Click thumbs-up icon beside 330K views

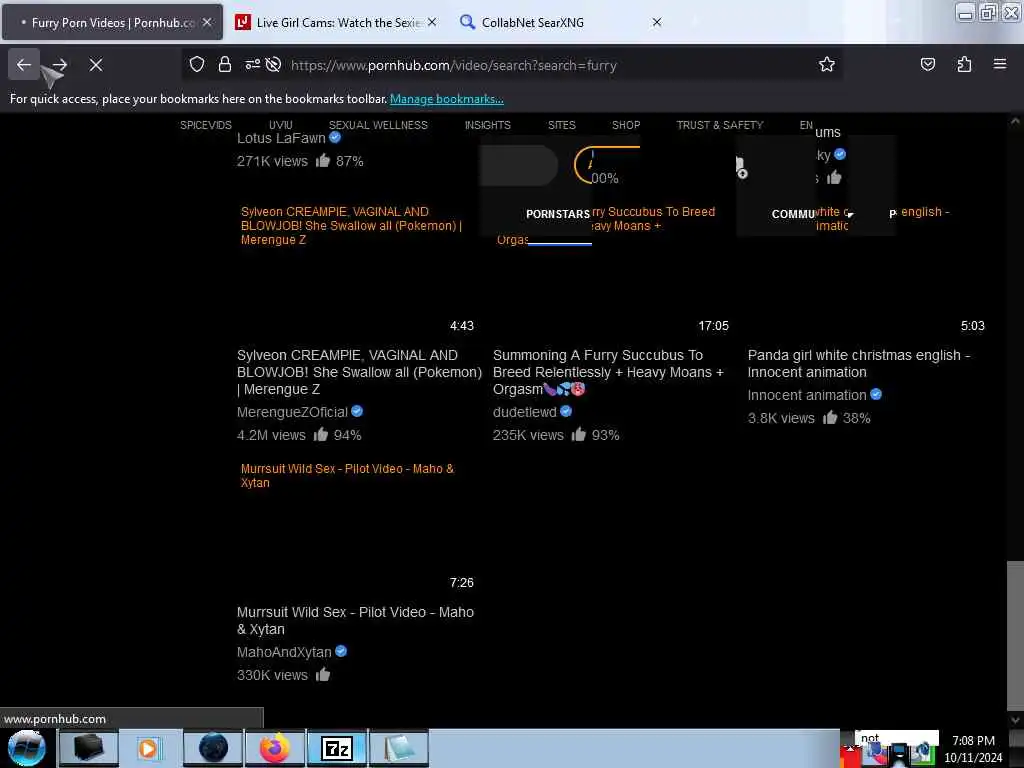coord(323,674)
